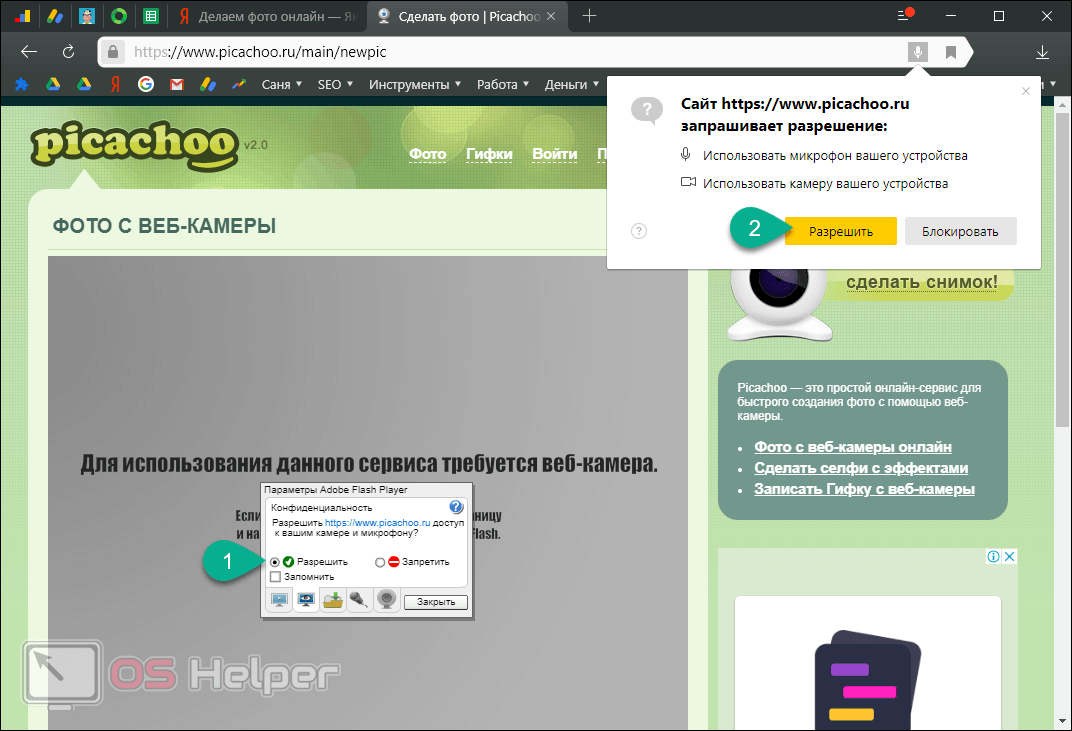The height and width of the screenshot is (731, 1072).
Task: Select the Запретить radio button in Flash
Action: (380, 562)
